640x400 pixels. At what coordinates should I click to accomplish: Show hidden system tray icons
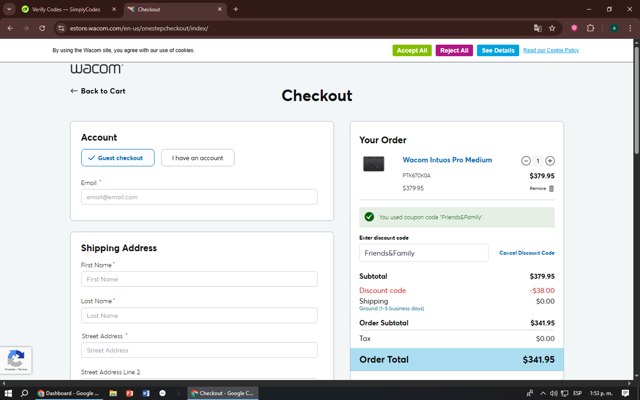click(x=543, y=393)
